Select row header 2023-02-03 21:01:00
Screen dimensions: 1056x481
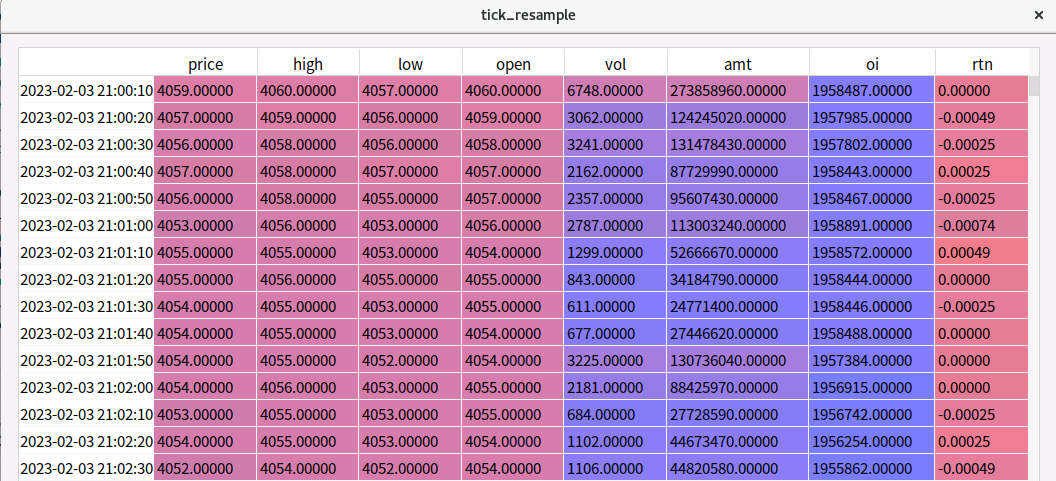point(86,225)
